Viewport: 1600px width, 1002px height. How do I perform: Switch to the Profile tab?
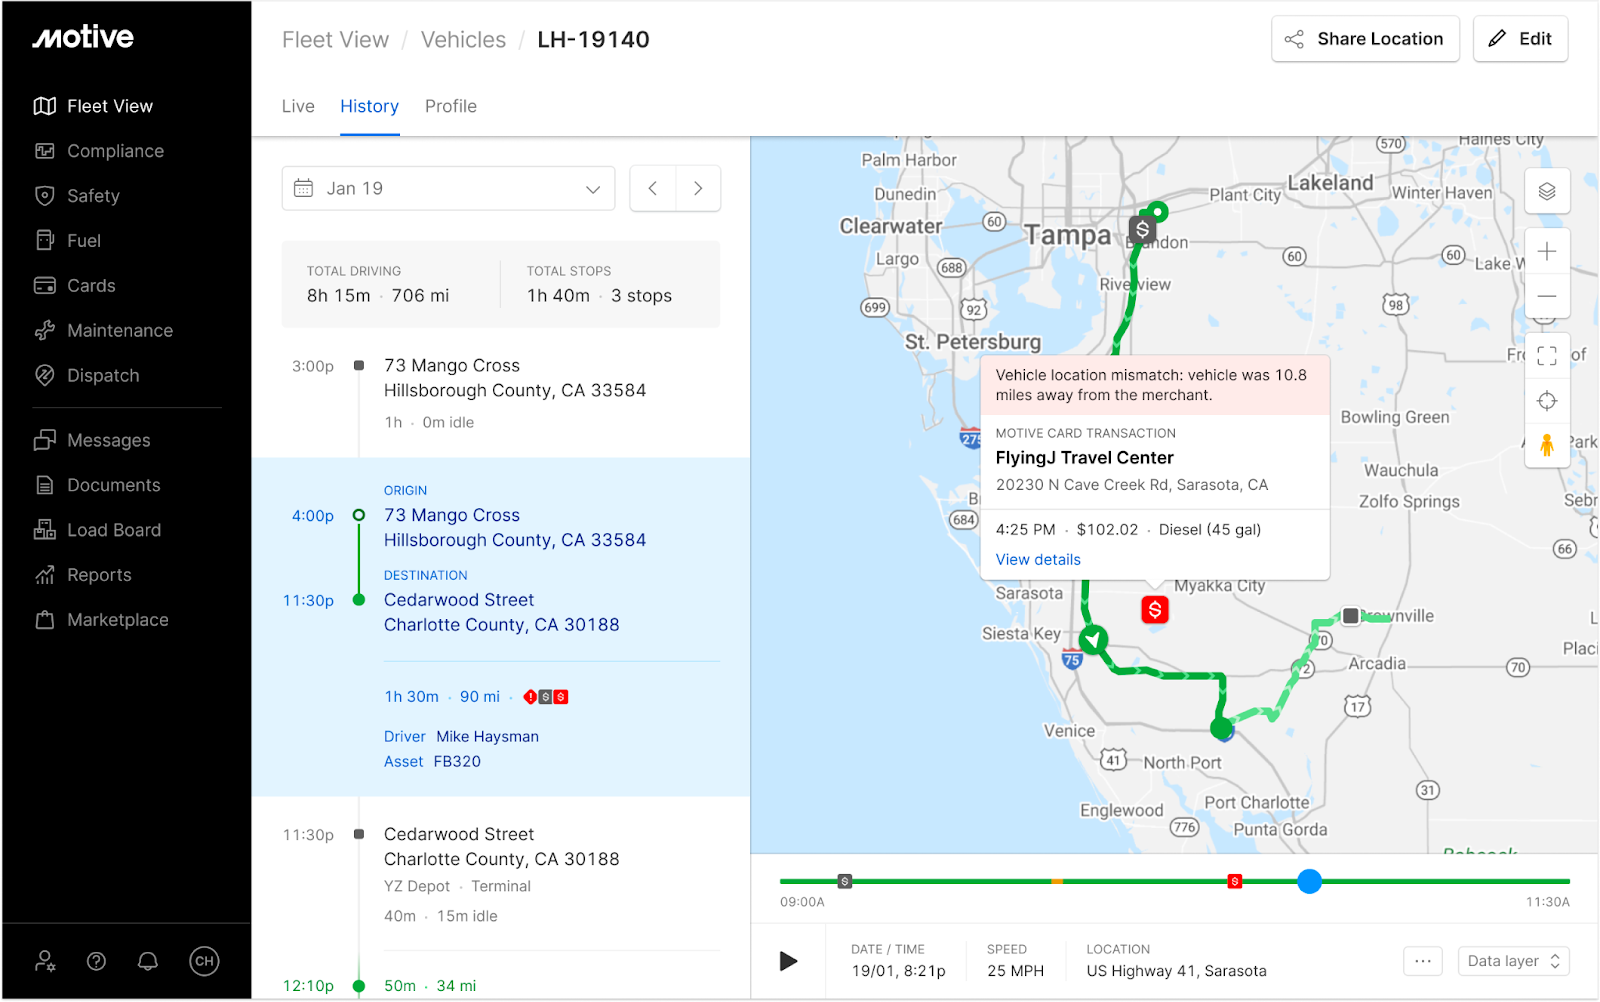[x=451, y=106]
